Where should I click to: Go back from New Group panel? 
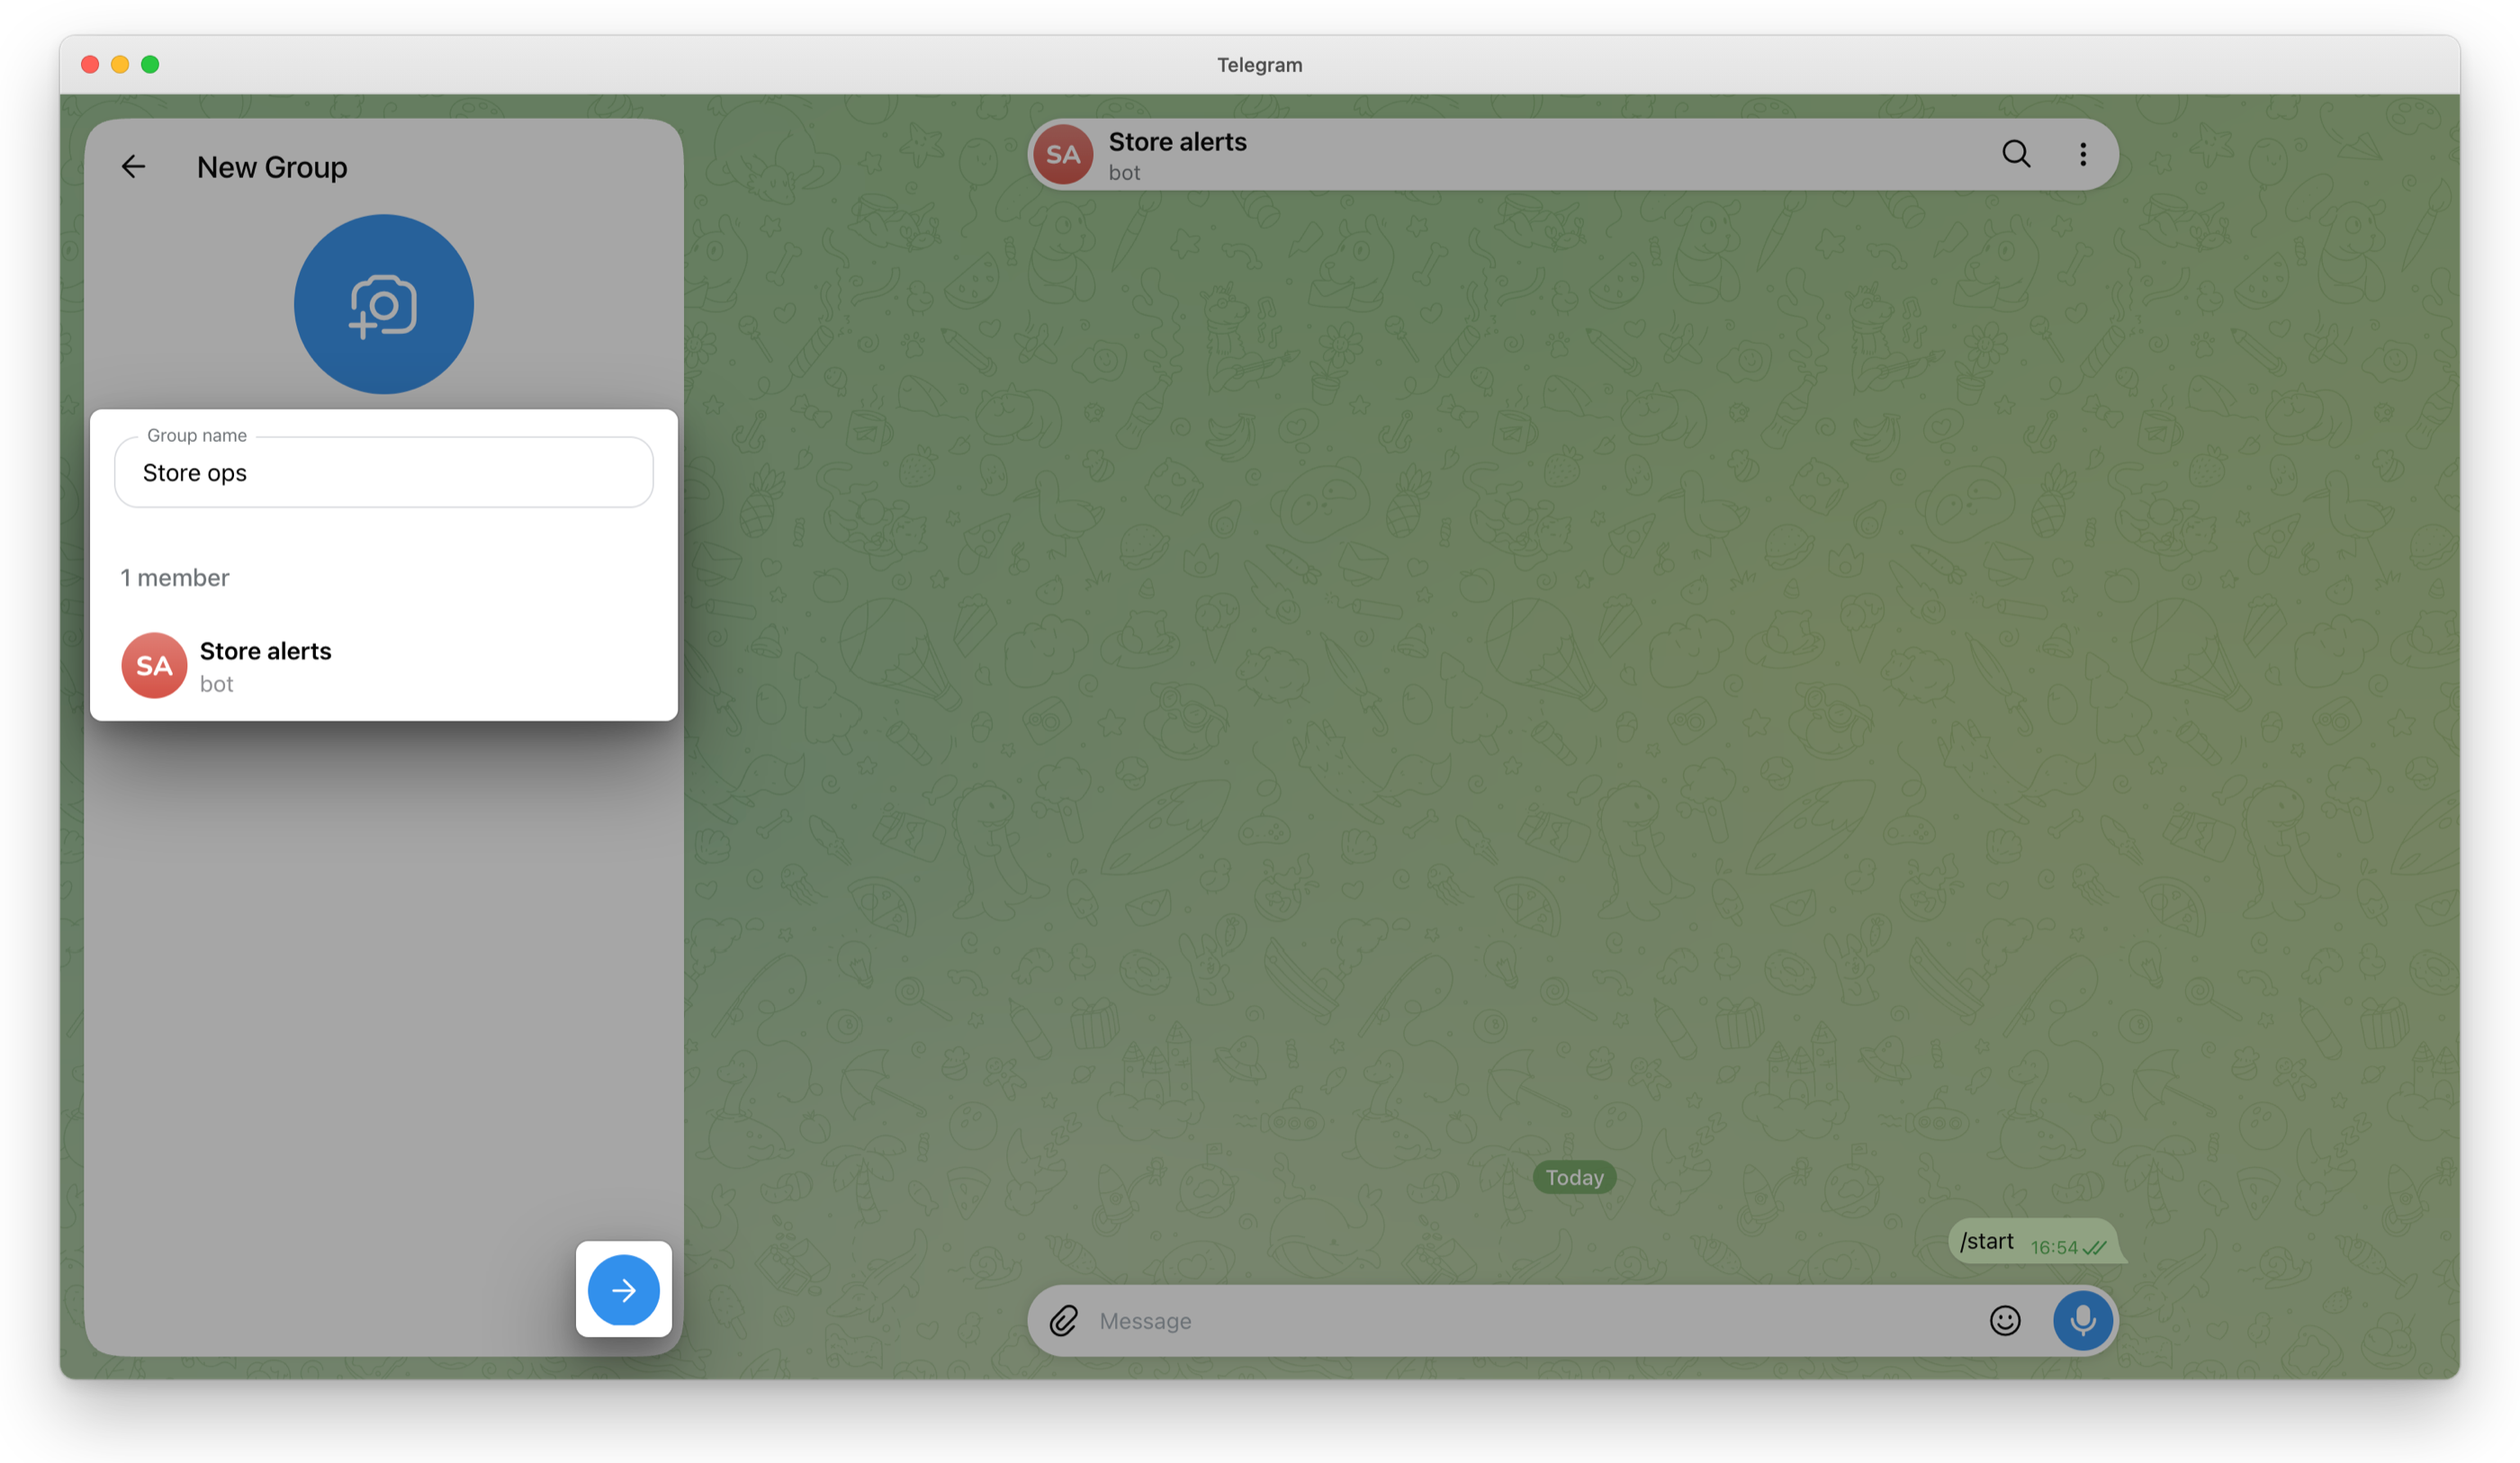coord(133,167)
